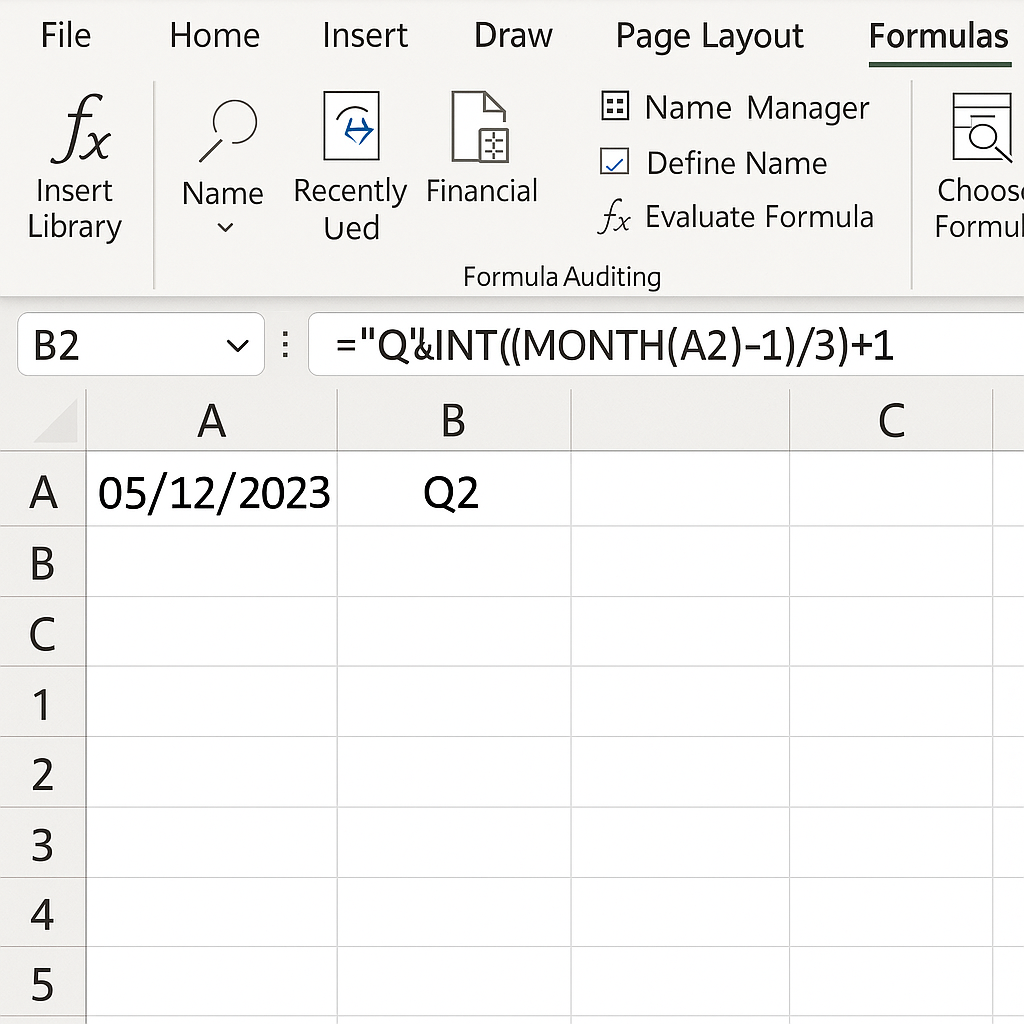Click the Define Name label
1024x1024 pixels.
[737, 163]
